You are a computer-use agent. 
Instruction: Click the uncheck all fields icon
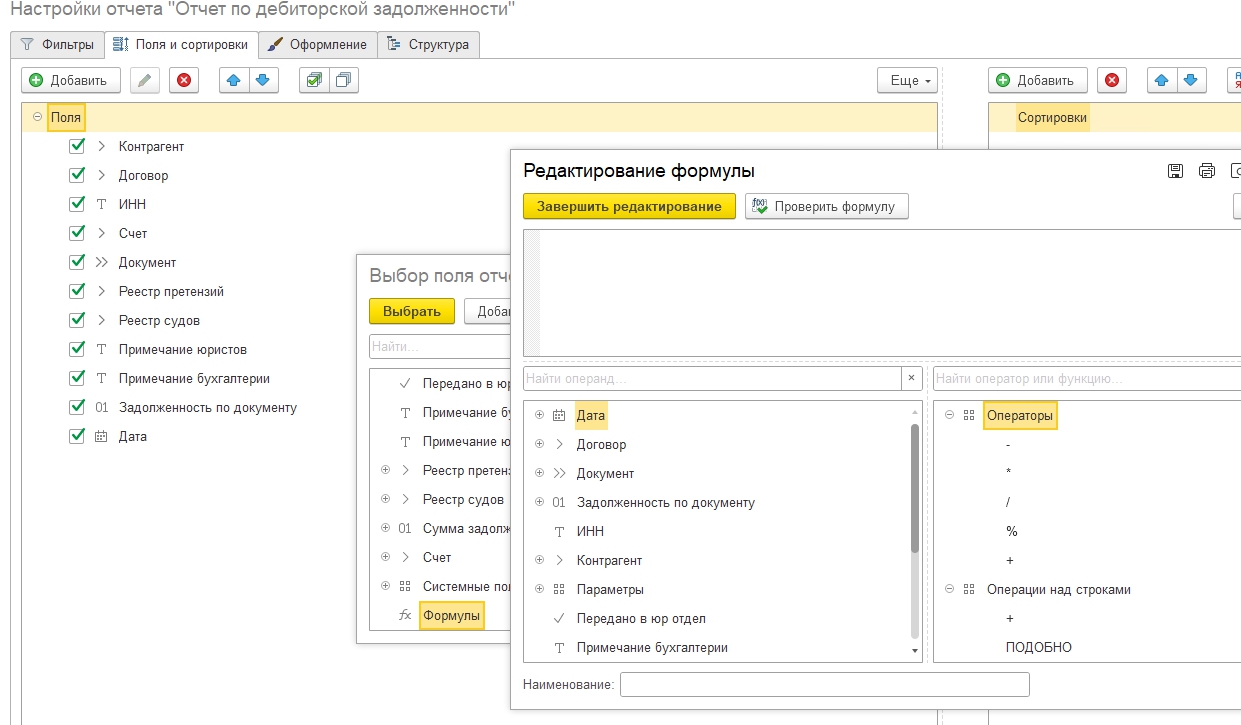pyautogui.click(x=343, y=81)
